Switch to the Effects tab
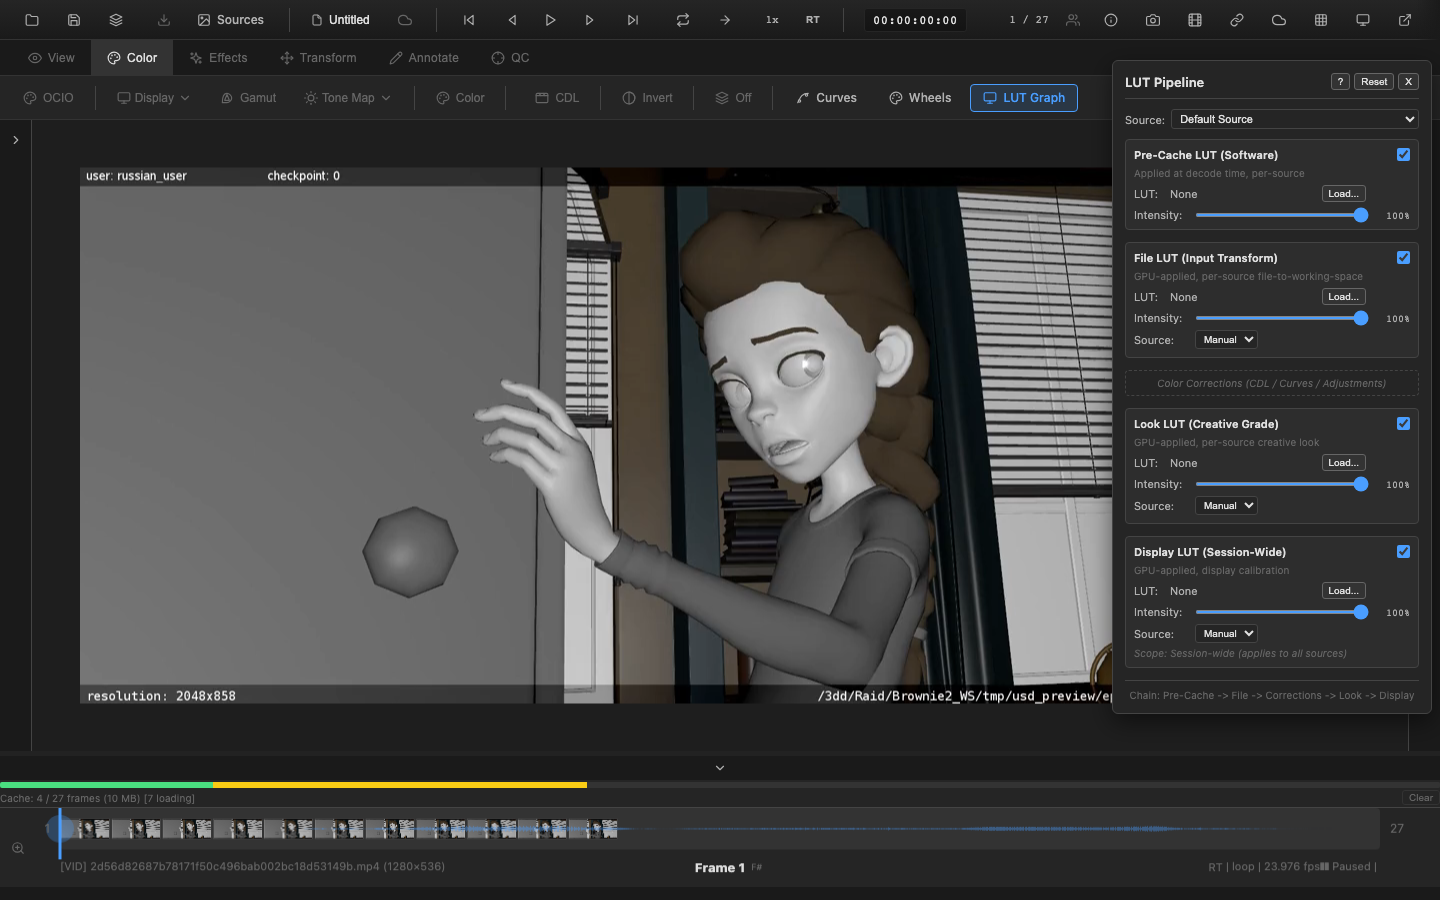The image size is (1440, 900). click(218, 57)
